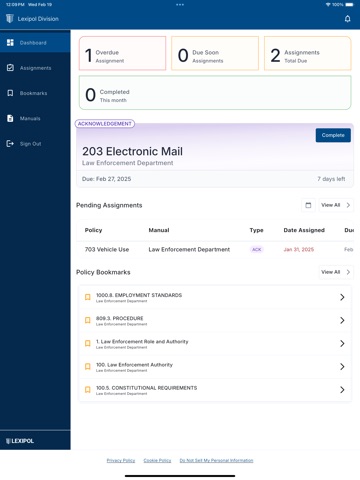Image resolution: width=360 pixels, height=480 pixels.
Task: Click Complete on 203 Electronic Mail
Action: [333, 135]
